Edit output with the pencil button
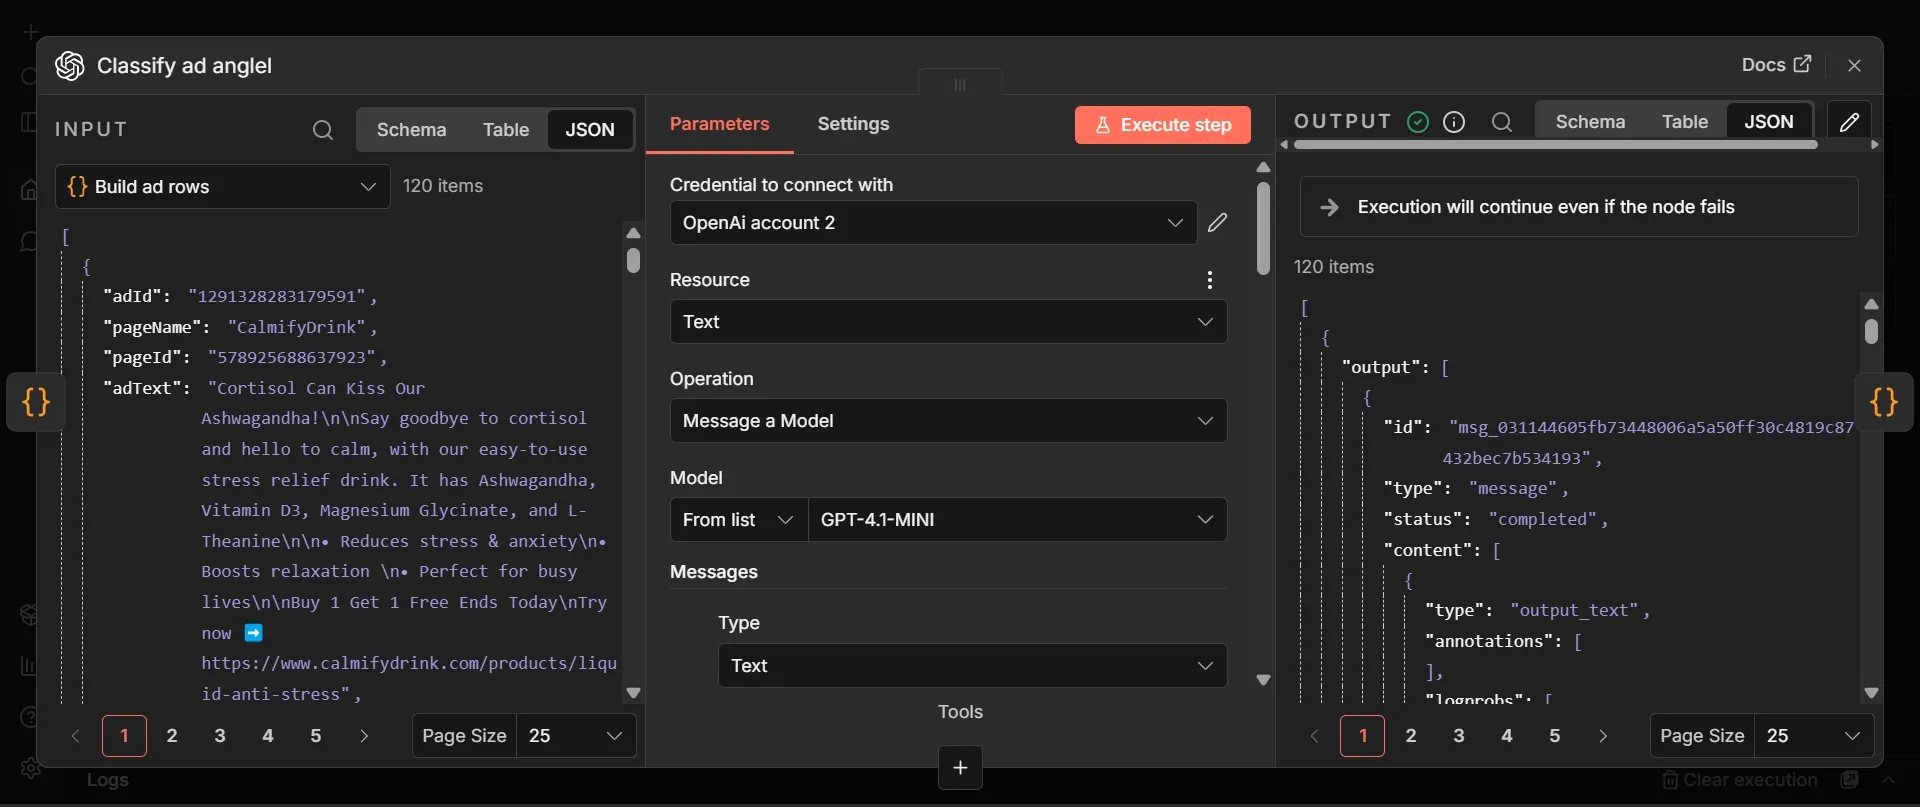Viewport: 1920px width, 807px height. tap(1849, 122)
